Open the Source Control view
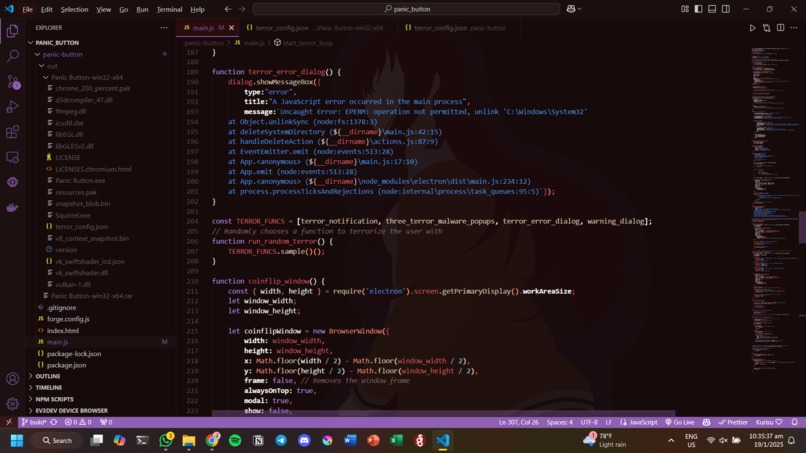The height and width of the screenshot is (453, 806). click(x=12, y=81)
